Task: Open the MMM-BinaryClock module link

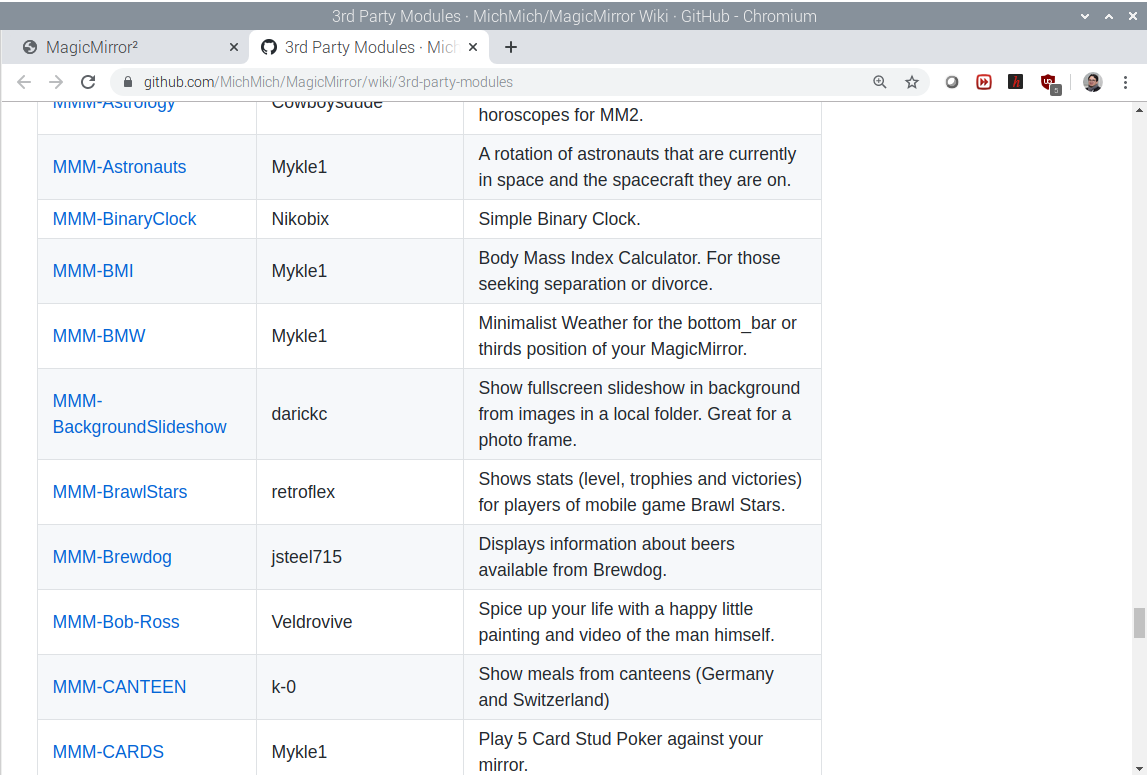Action: (124, 219)
